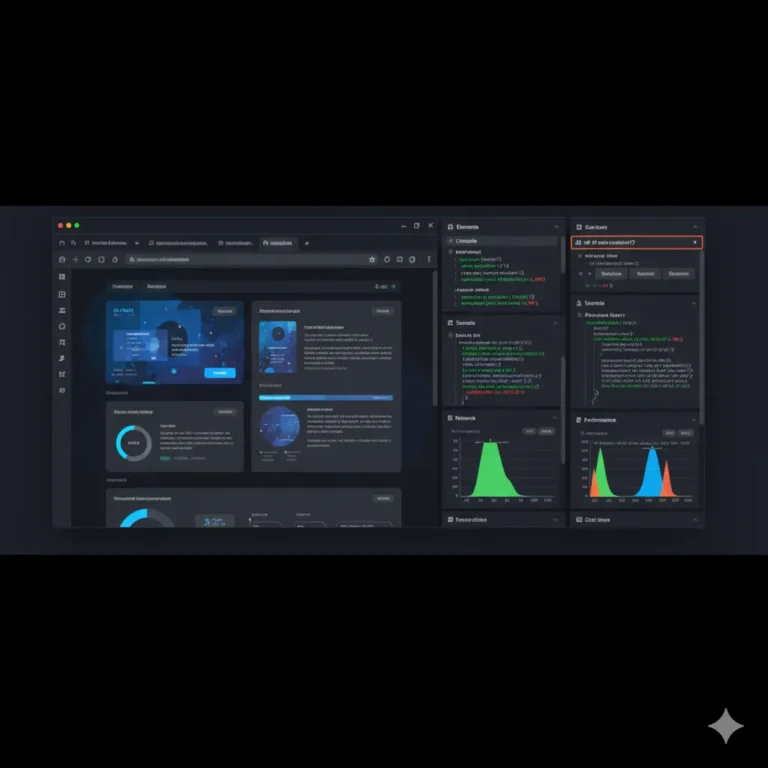Open dropdown arrow in the orange-outlined field
Viewport: 768px width, 768px height.
pyautogui.click(x=694, y=243)
